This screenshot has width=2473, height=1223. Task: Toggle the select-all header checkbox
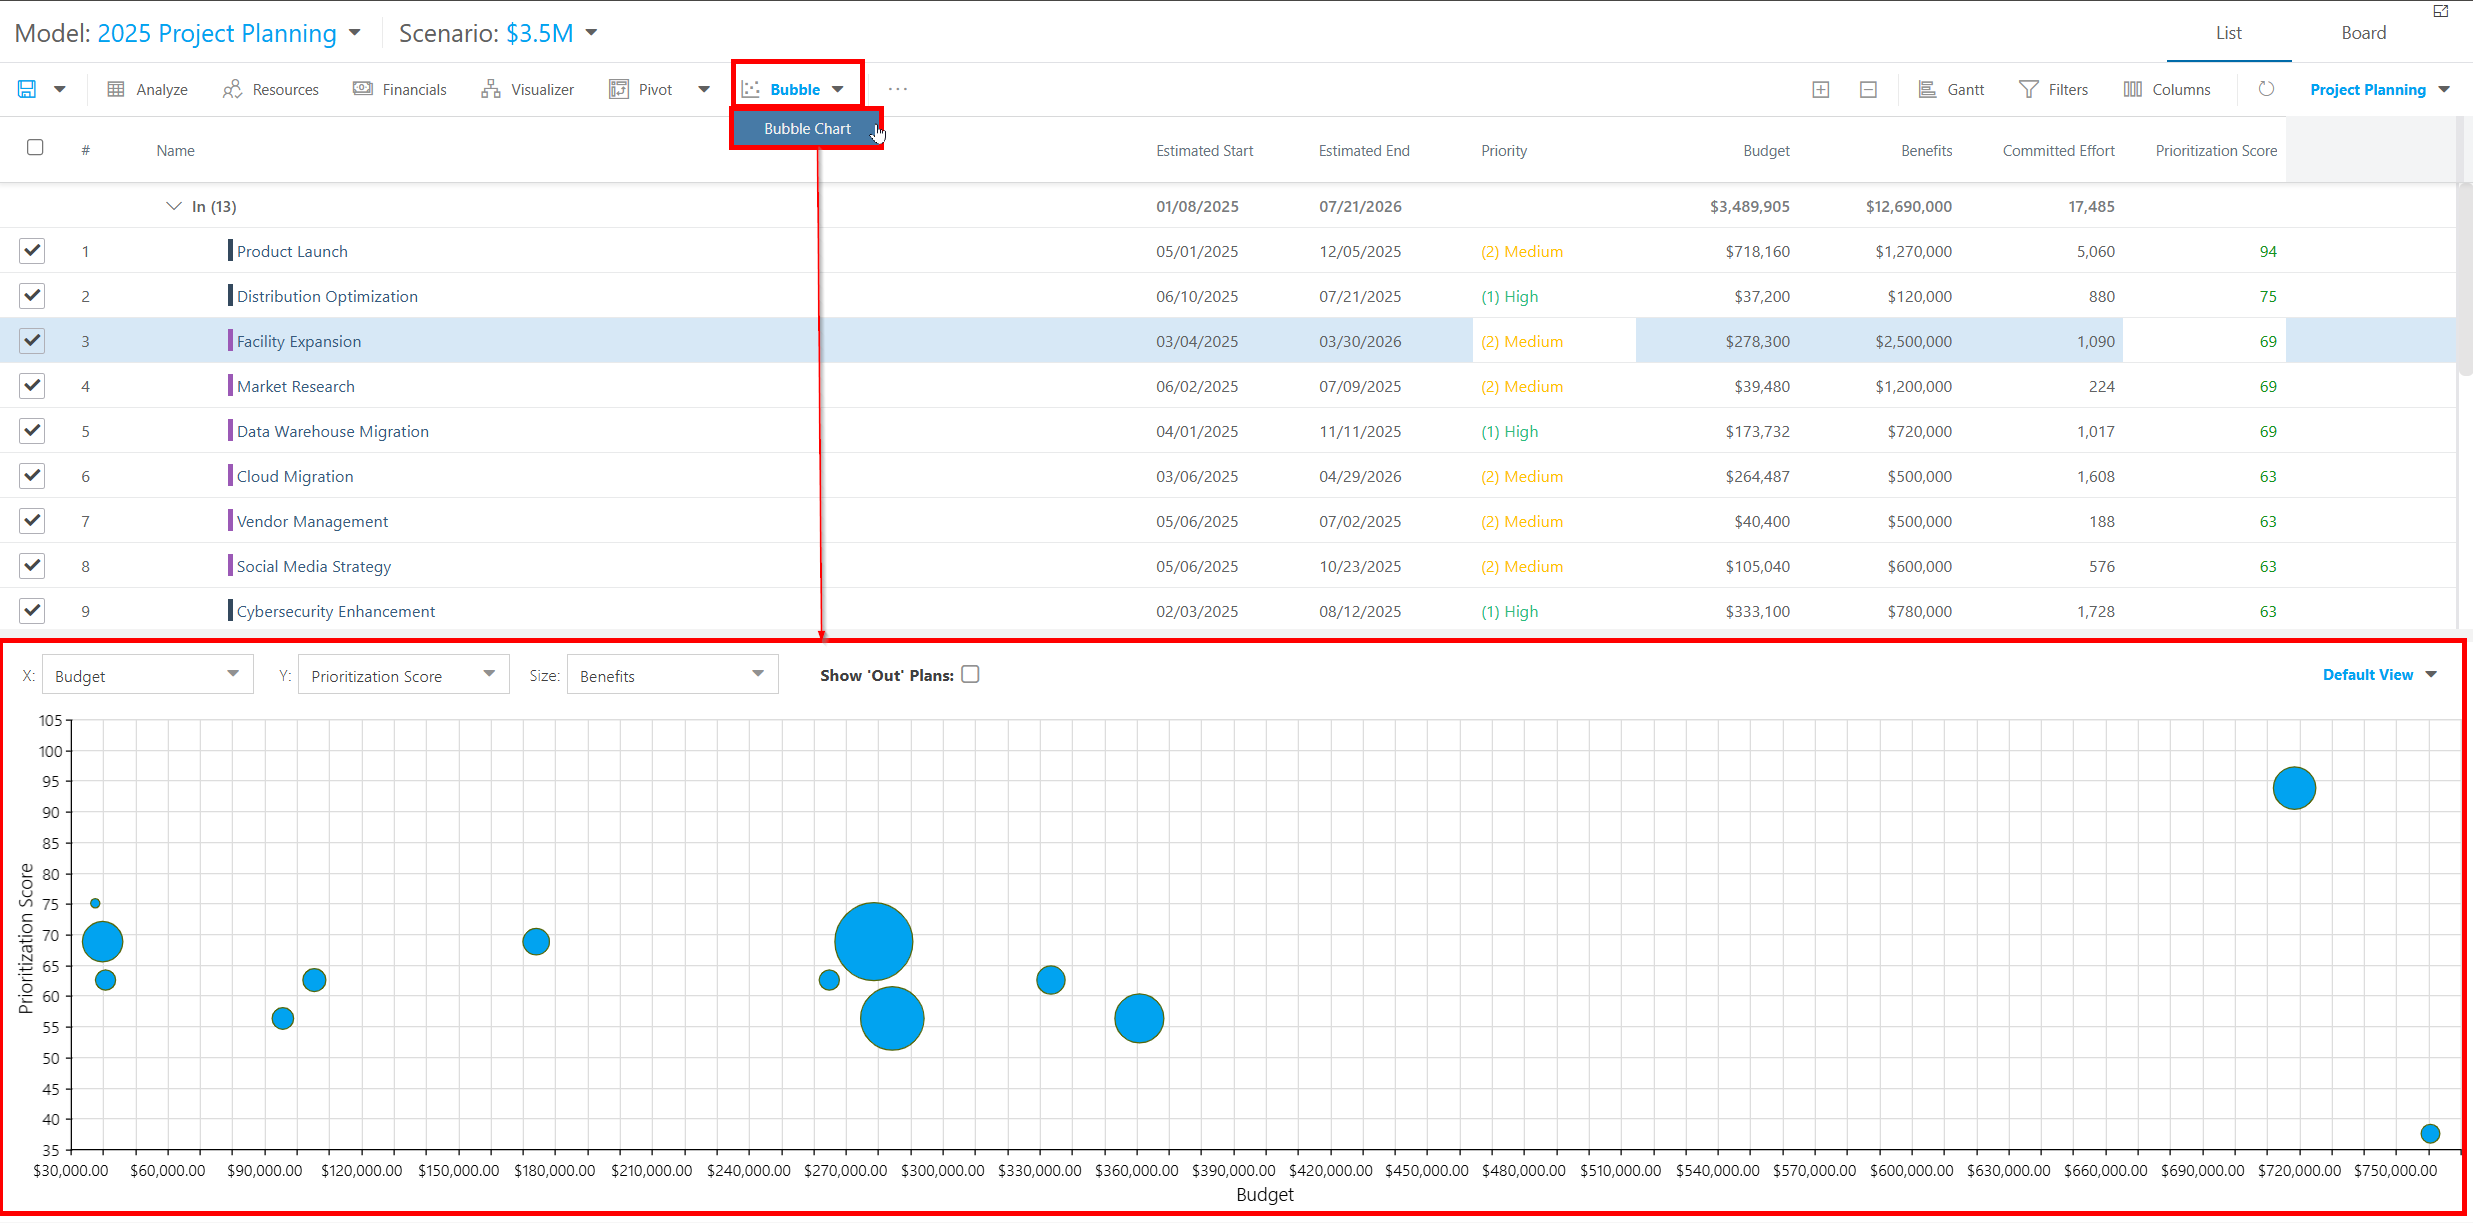[x=35, y=147]
